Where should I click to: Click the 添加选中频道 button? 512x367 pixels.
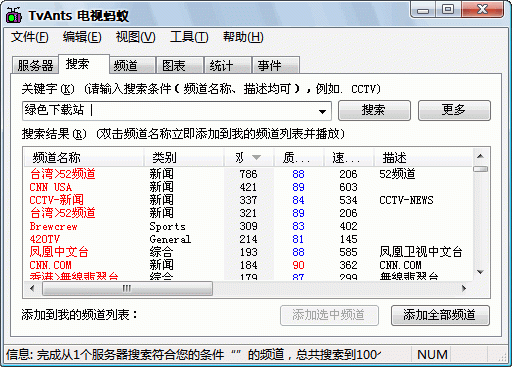pos(329,315)
